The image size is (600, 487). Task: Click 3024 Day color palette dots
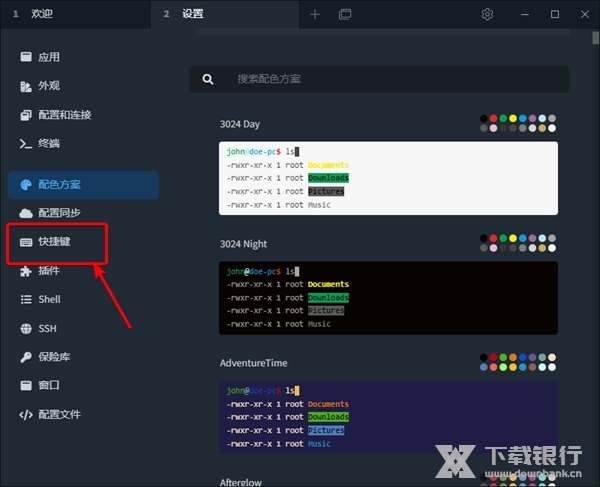[x=518, y=123]
